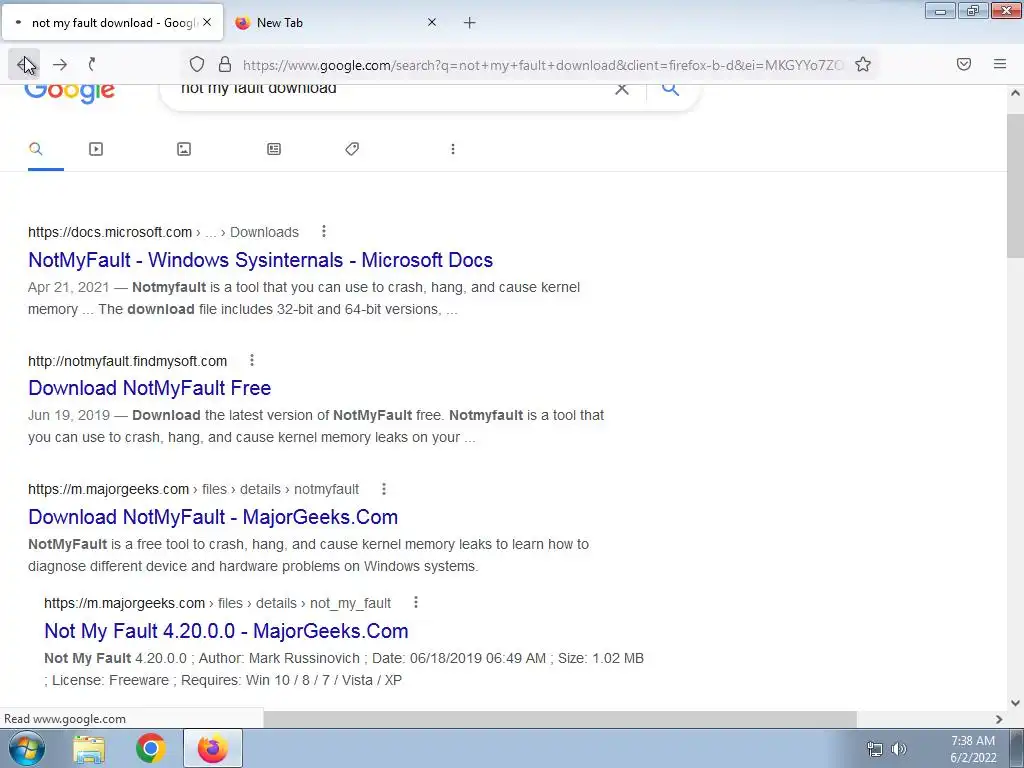Open options menu for findmysoft.com result
This screenshot has width=1024, height=768.
(252, 360)
